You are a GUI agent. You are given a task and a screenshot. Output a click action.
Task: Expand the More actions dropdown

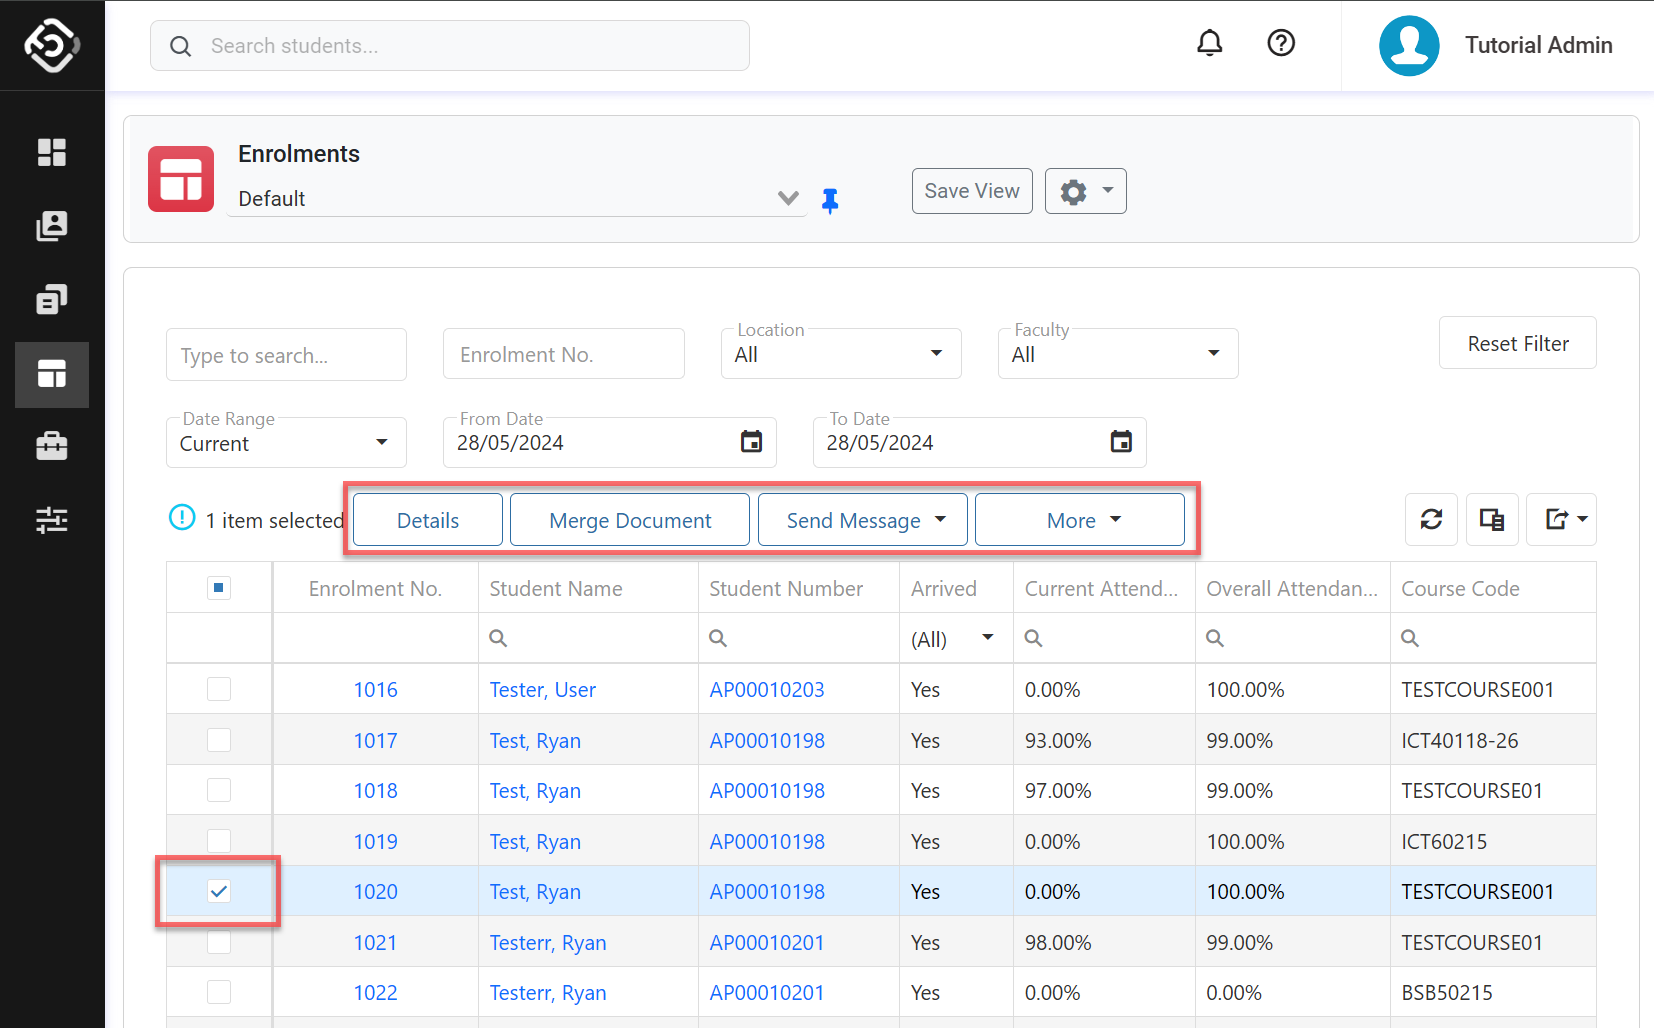[1080, 520]
